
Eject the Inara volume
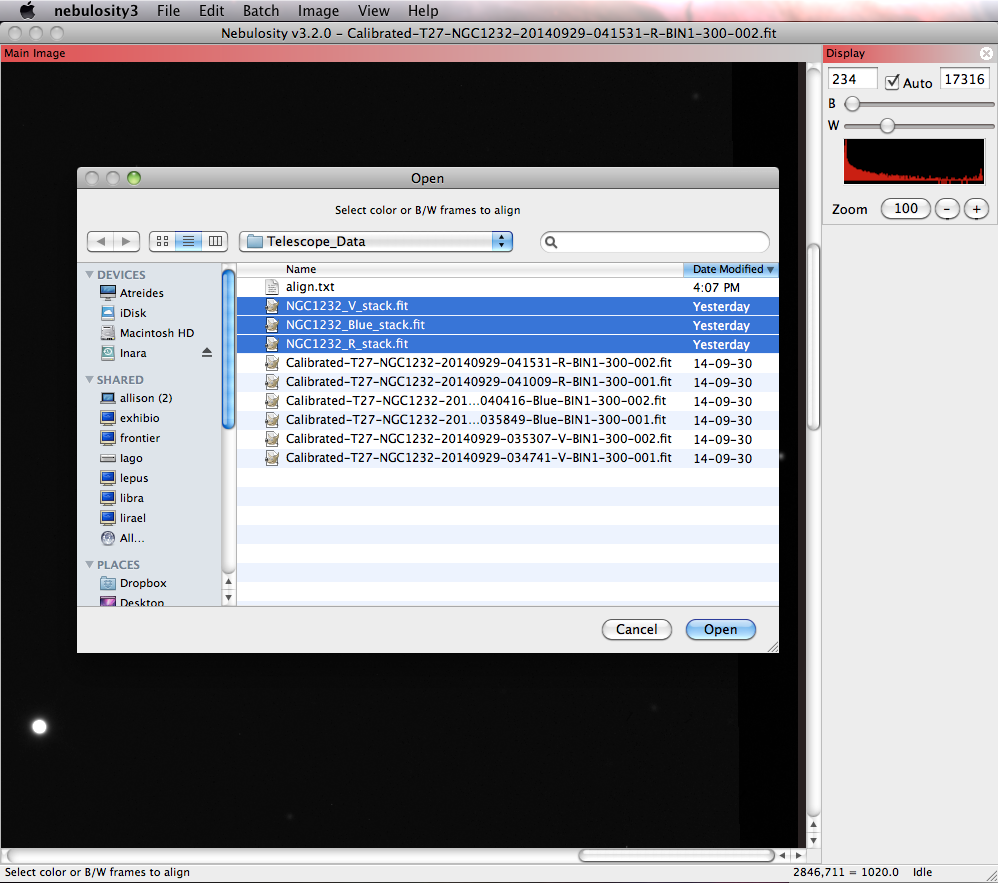[207, 353]
